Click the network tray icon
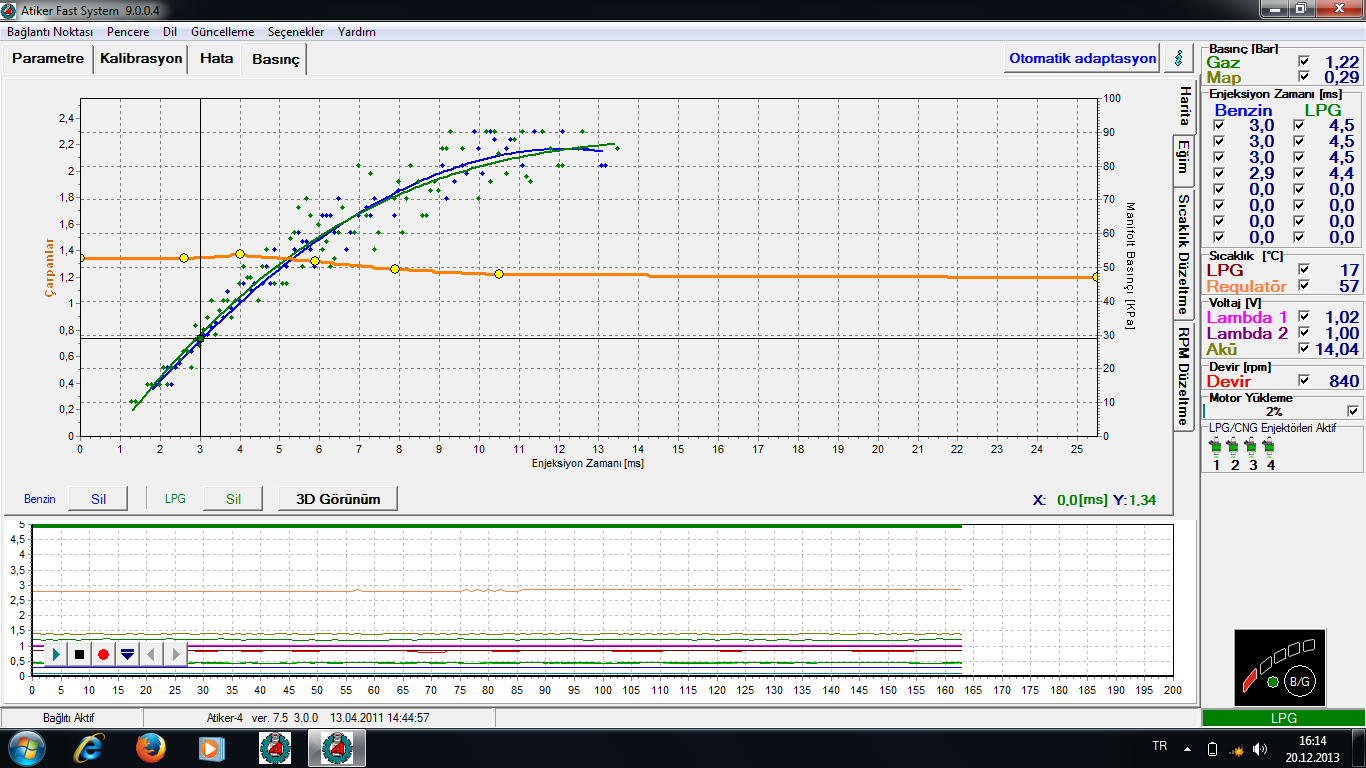The height and width of the screenshot is (768, 1366). click(1237, 748)
